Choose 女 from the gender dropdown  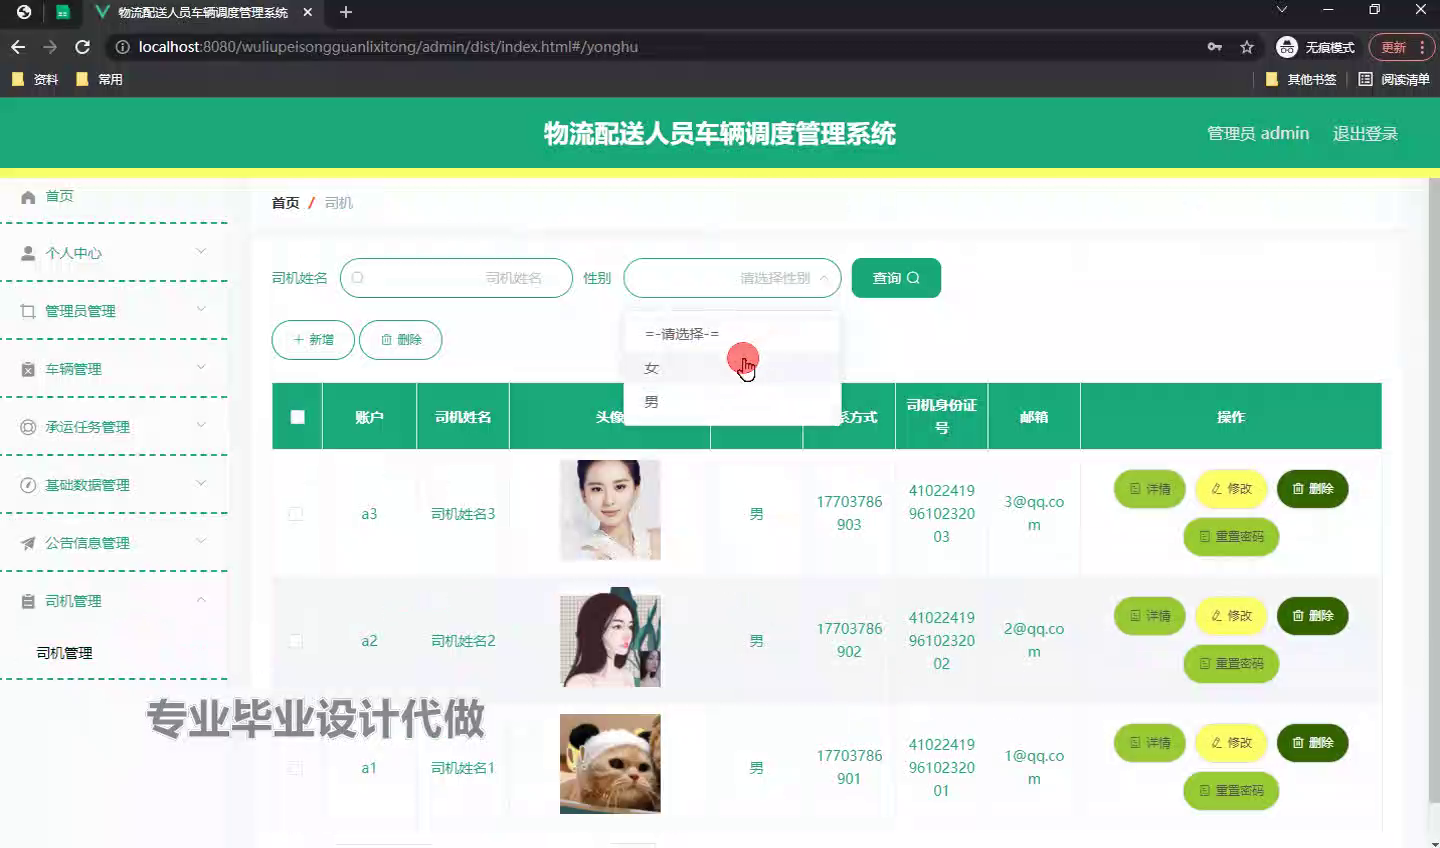732,368
